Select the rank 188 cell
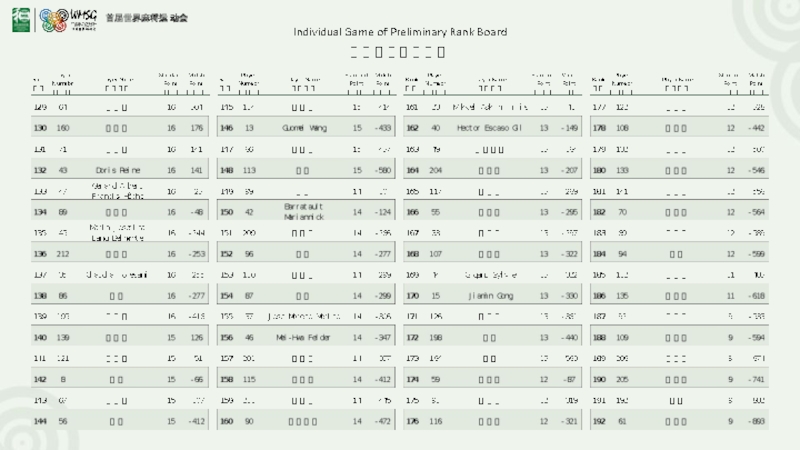 point(599,338)
